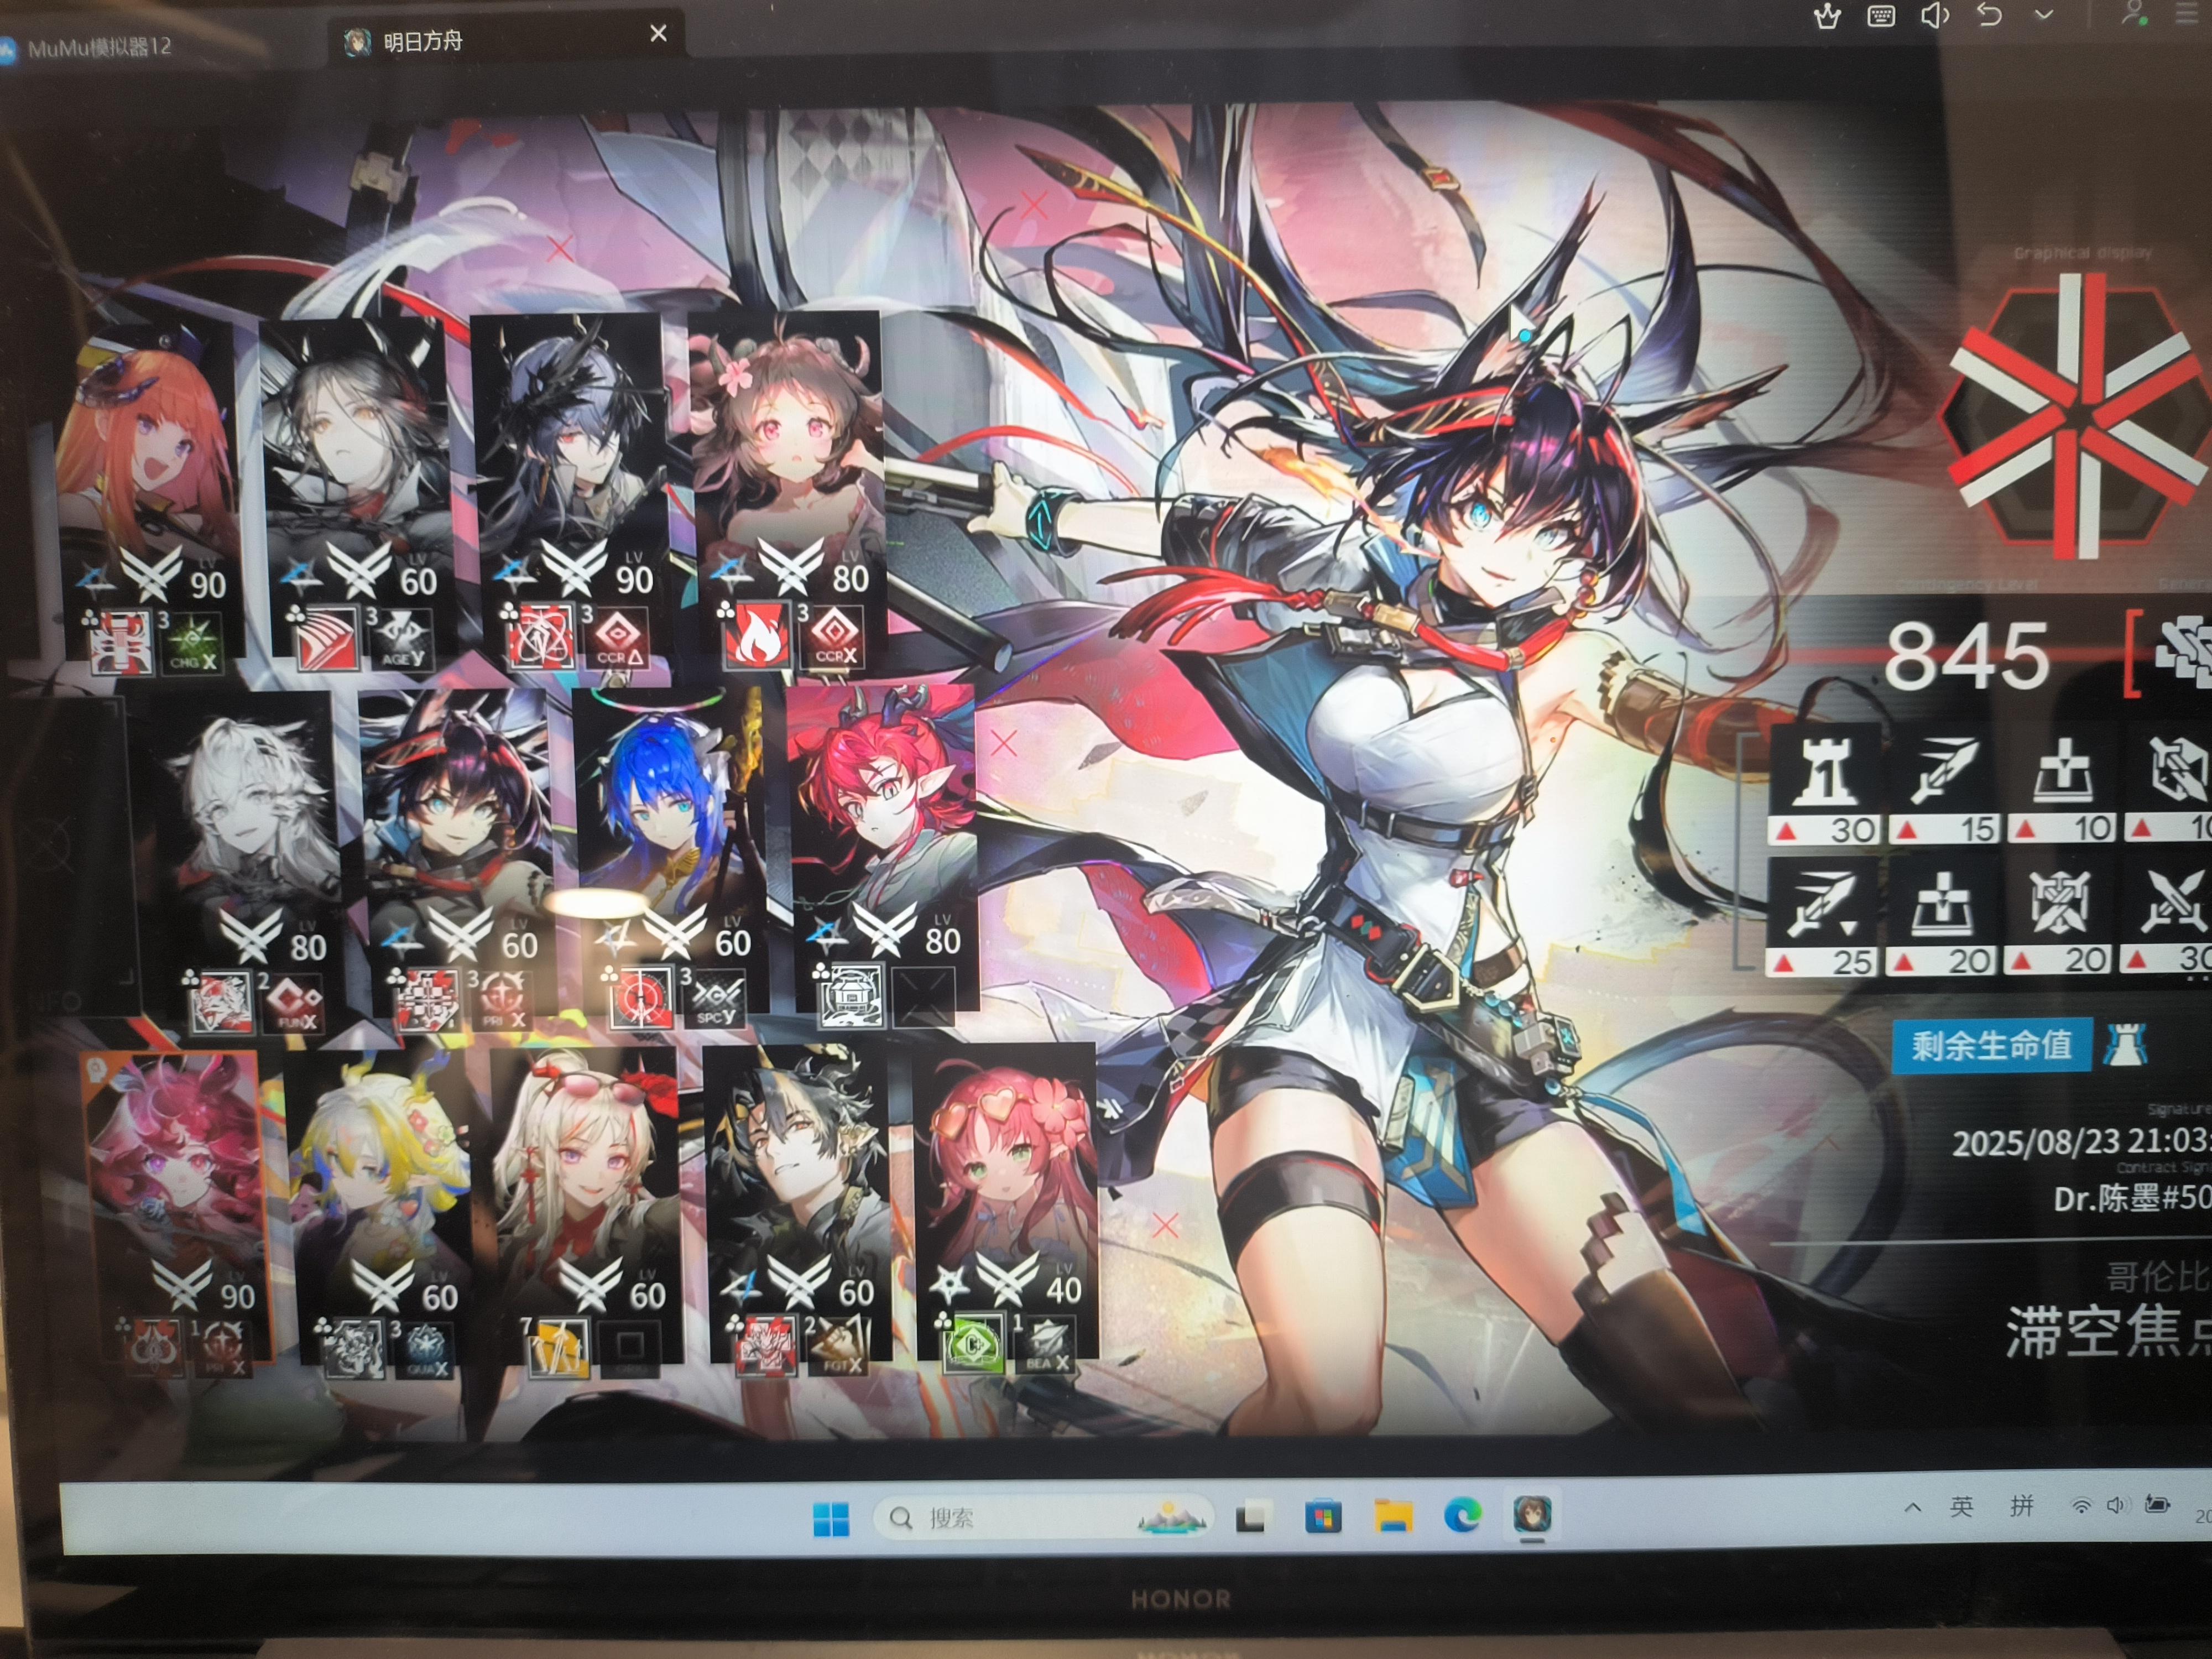This screenshot has width=2212, height=1659.
Task: Expand the system tray hidden icons chevron
Action: point(1912,1507)
